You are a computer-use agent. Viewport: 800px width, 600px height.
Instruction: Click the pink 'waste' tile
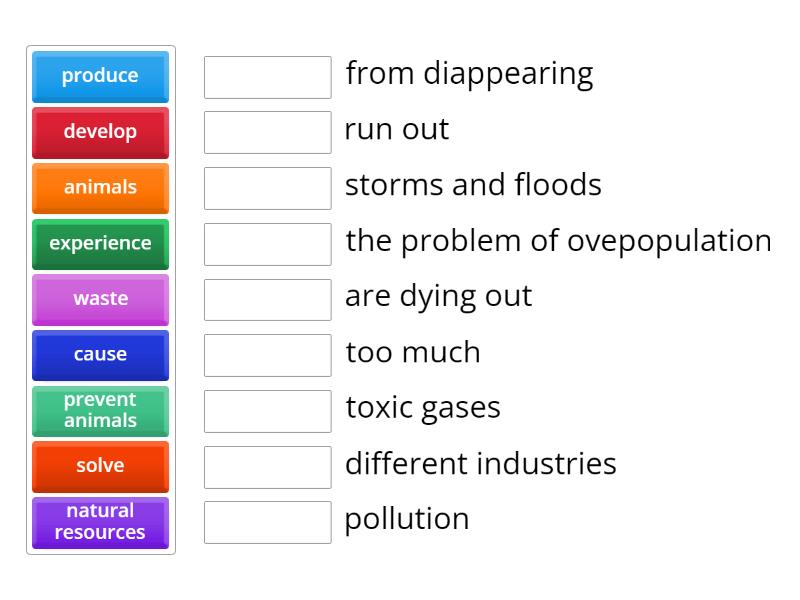click(x=100, y=299)
